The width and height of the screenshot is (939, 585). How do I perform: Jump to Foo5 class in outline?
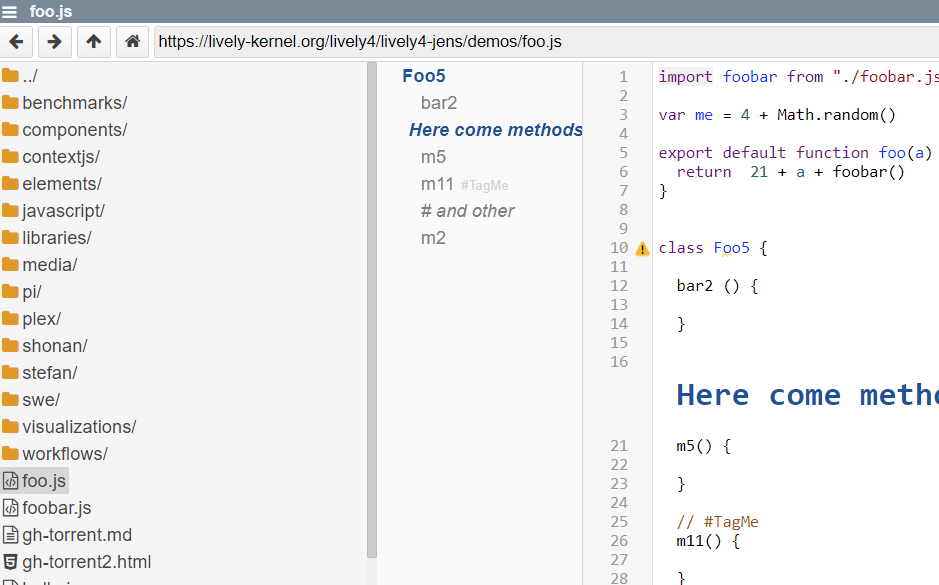[x=423, y=76]
